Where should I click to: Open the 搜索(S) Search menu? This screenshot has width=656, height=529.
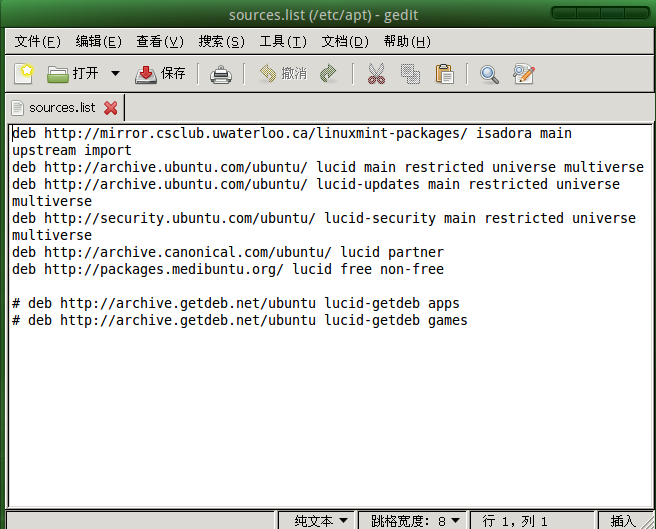point(221,41)
